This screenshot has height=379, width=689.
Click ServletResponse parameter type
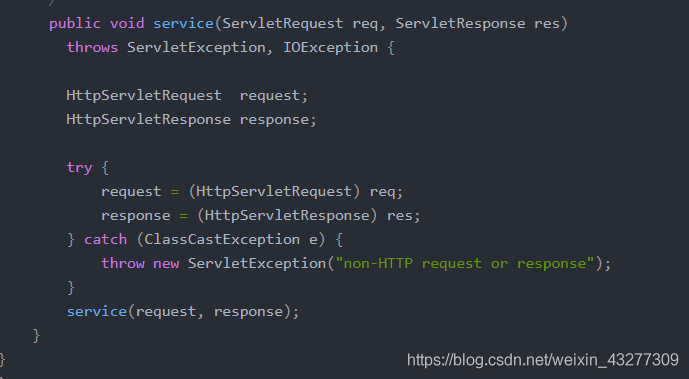pos(460,24)
